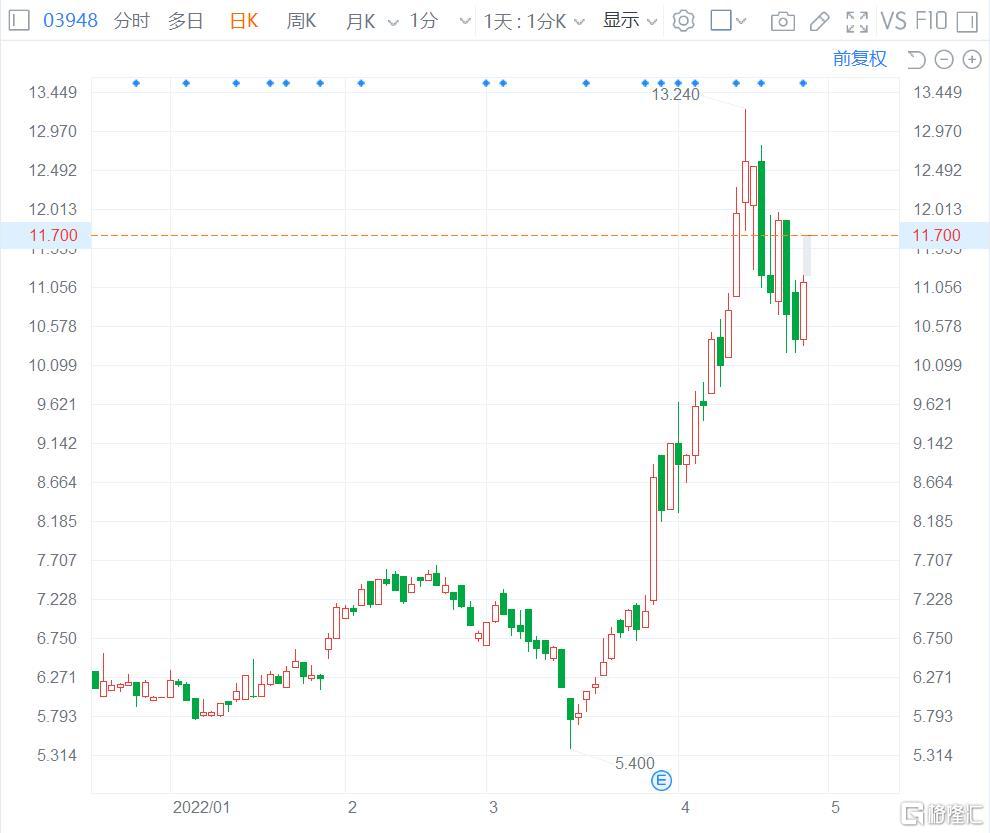Screen dimensions: 990x833
Task: Zoom in chart with plus icon
Action: 971,60
